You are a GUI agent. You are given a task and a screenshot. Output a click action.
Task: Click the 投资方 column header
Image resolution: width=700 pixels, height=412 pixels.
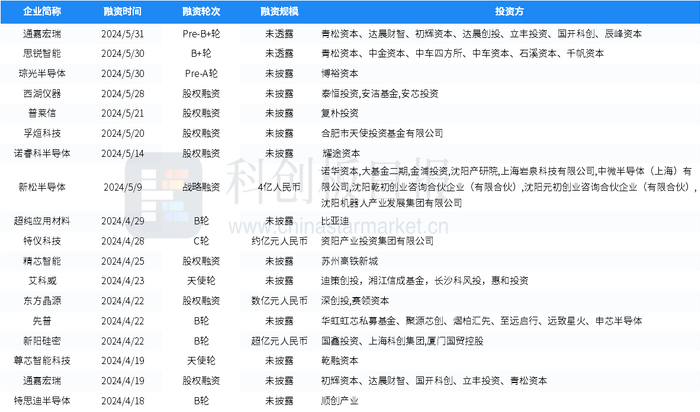coord(509,12)
